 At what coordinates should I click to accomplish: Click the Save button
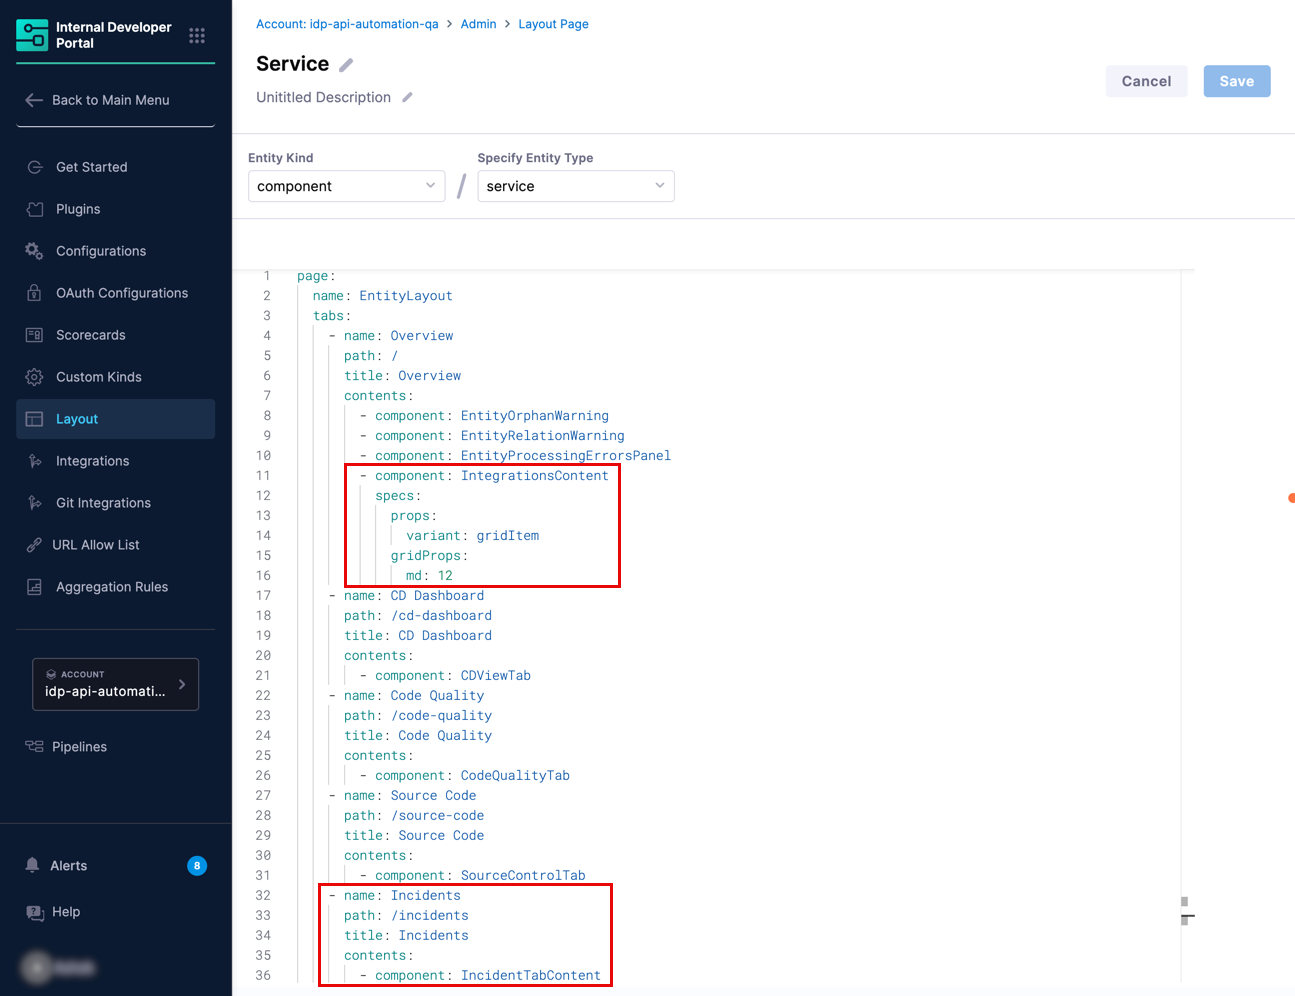click(1237, 81)
